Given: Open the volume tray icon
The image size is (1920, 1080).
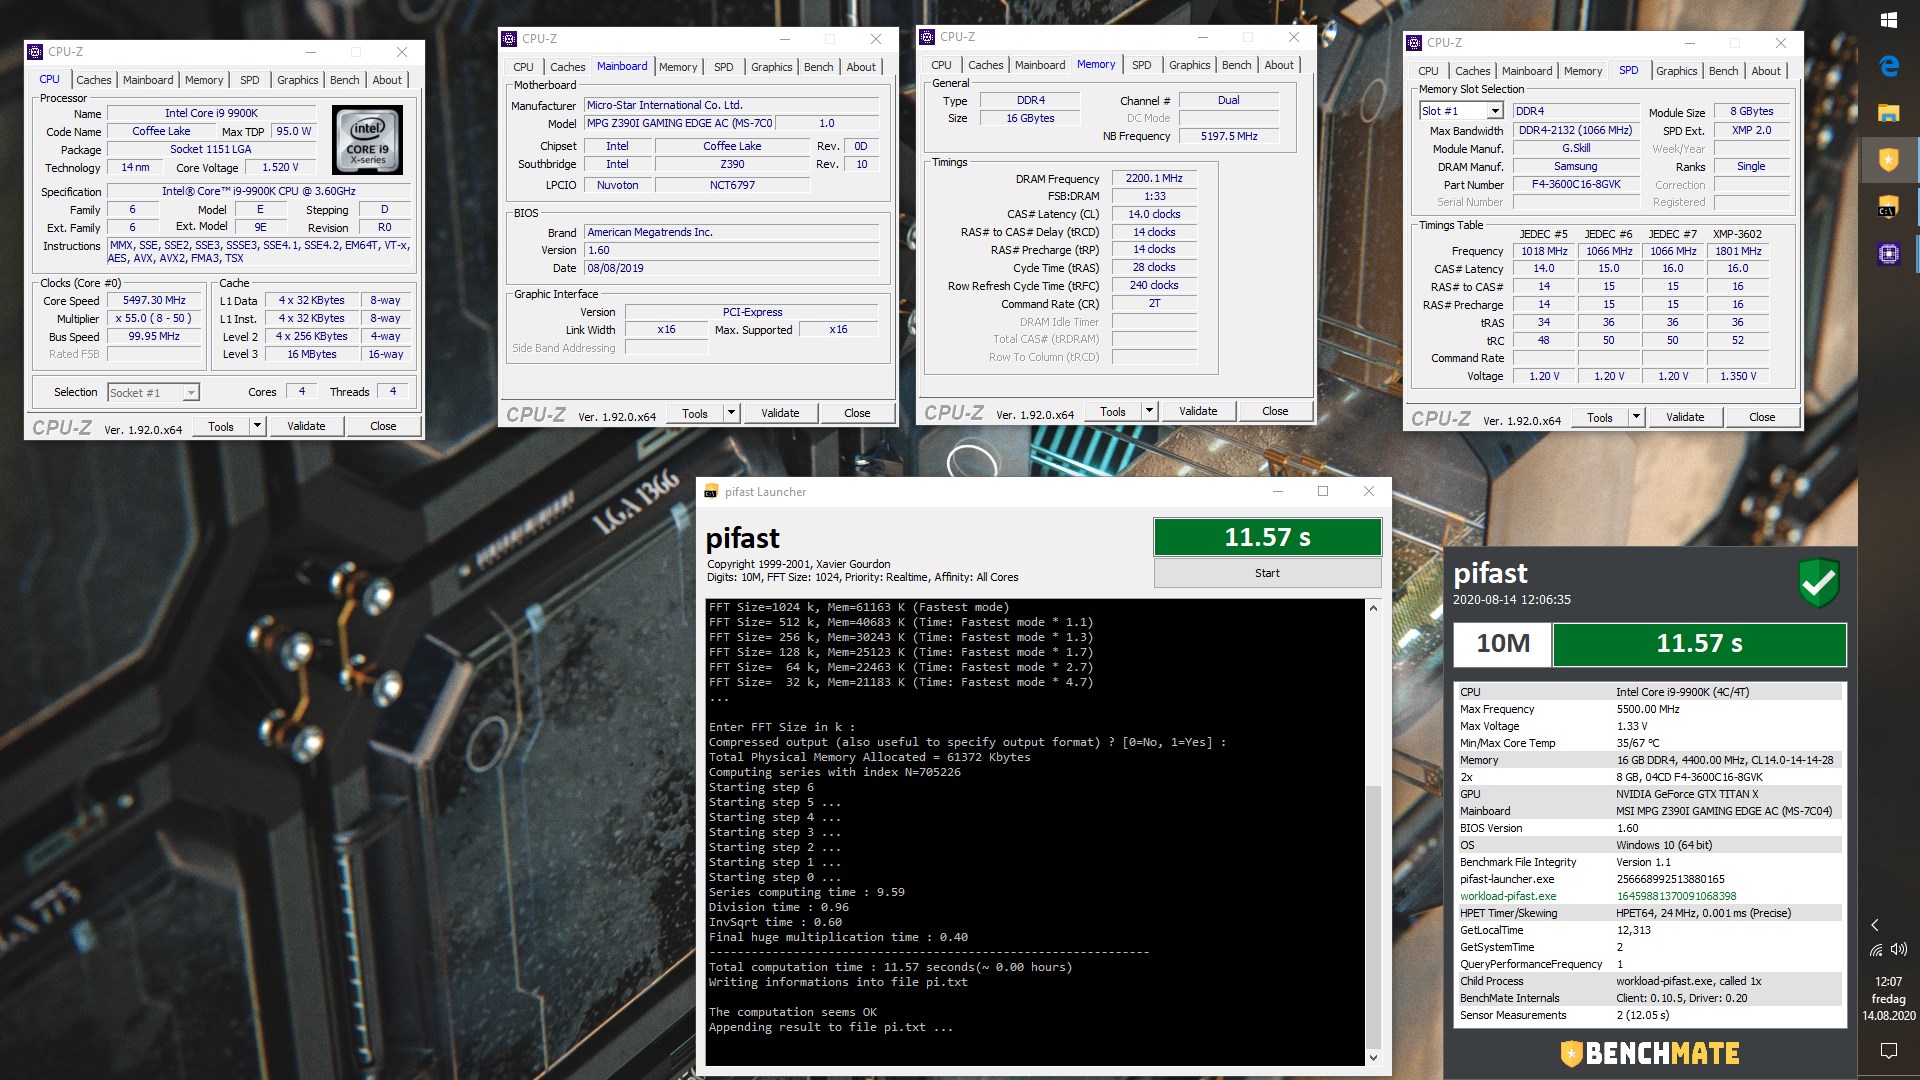Looking at the screenshot, I should [1899, 949].
